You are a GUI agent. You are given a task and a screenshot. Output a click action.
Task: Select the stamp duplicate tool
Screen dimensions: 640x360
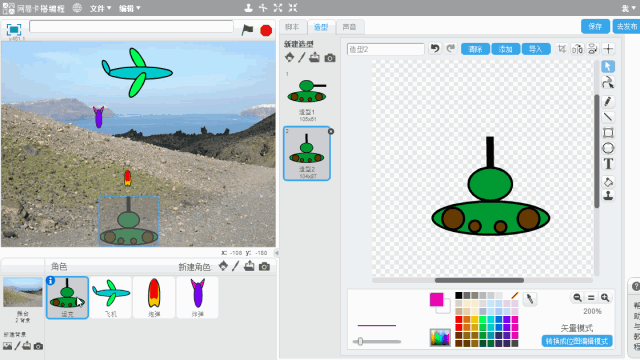point(608,196)
